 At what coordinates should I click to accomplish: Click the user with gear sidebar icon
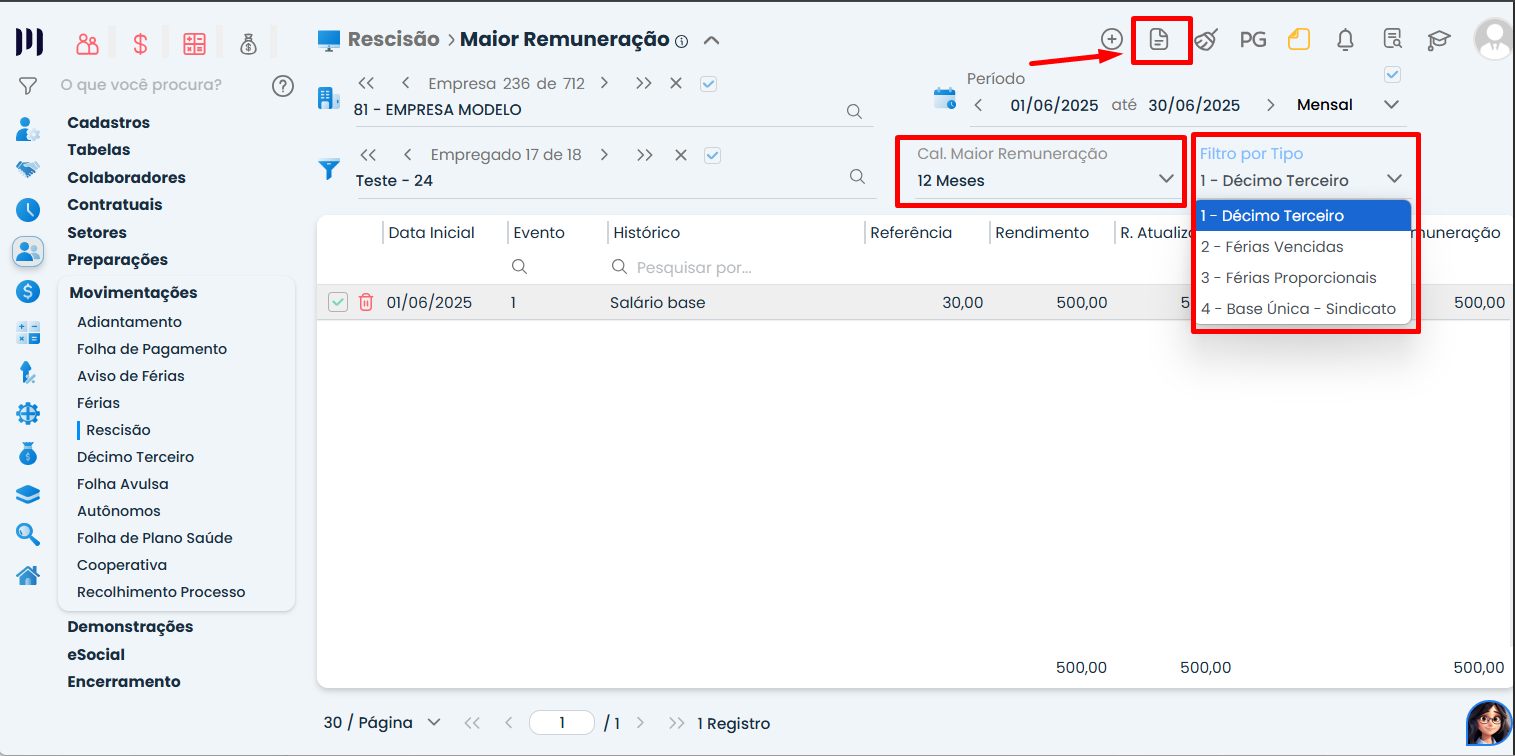[x=28, y=129]
